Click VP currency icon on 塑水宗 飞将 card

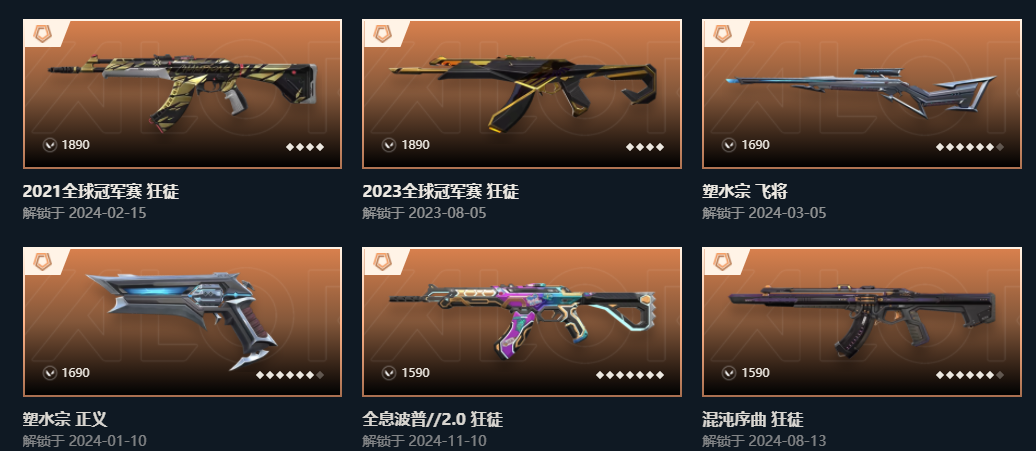pyautogui.click(x=729, y=145)
